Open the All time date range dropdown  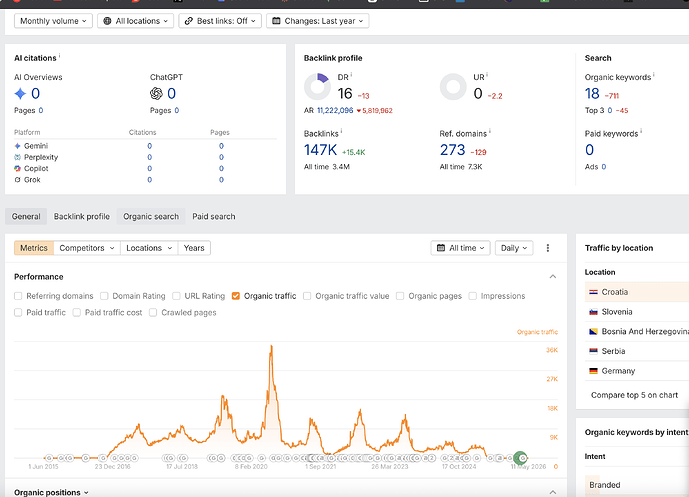[460, 248]
